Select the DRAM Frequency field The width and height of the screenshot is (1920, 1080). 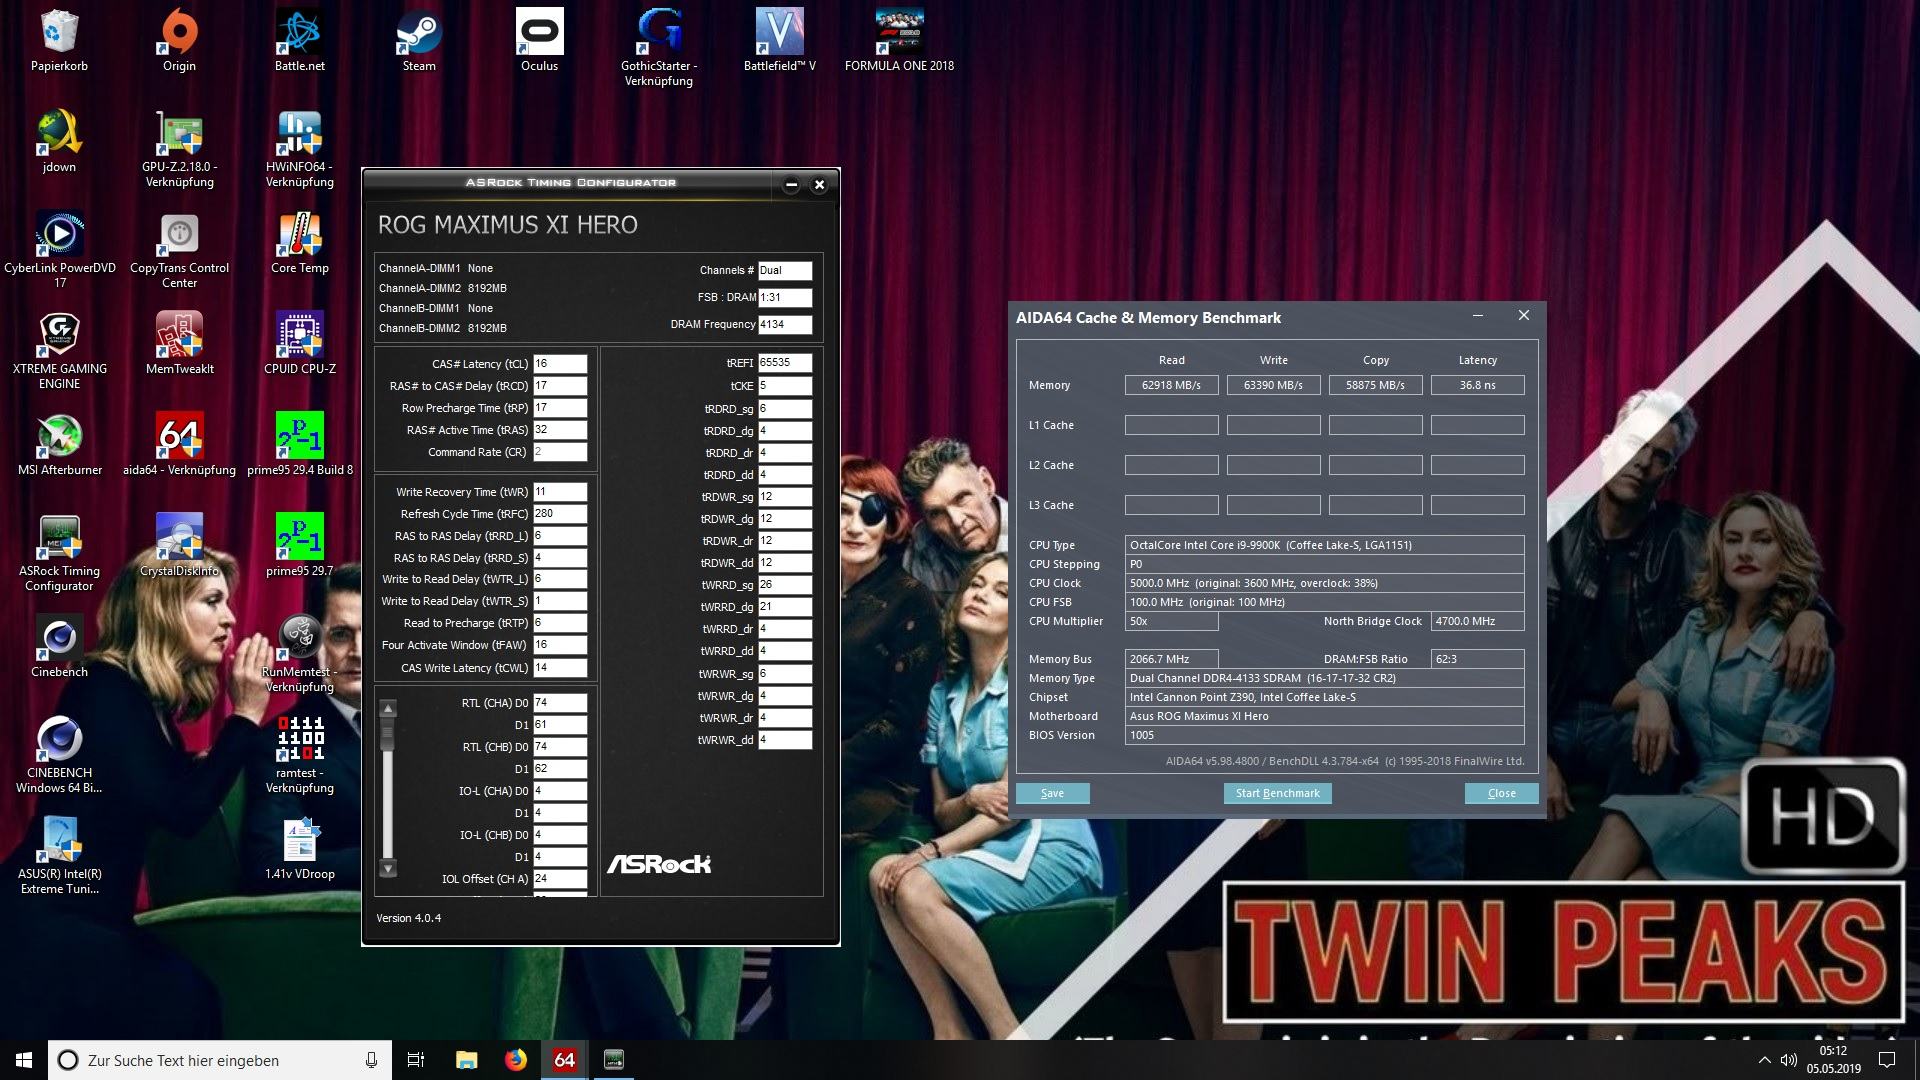(x=785, y=324)
